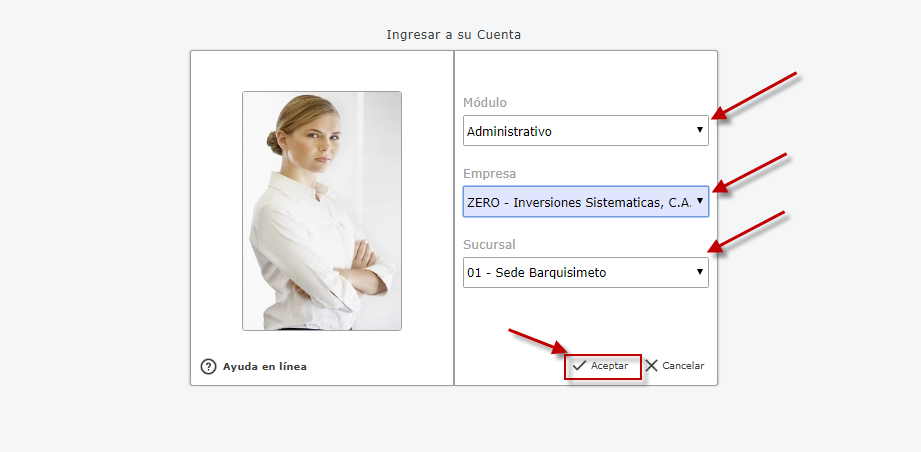
Task: Click the red arrow pointing at Sucursal dropdown
Action: click(748, 232)
